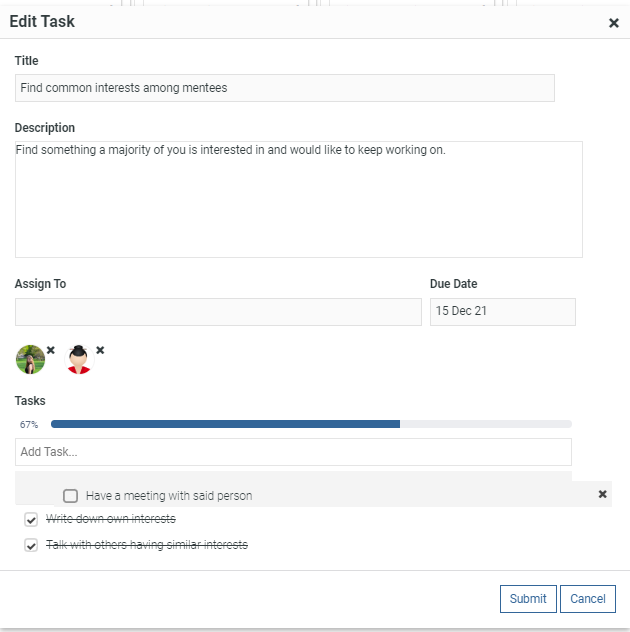Click 'Write down own interests' text
Viewport: 630px width, 632px height.
click(x=111, y=519)
